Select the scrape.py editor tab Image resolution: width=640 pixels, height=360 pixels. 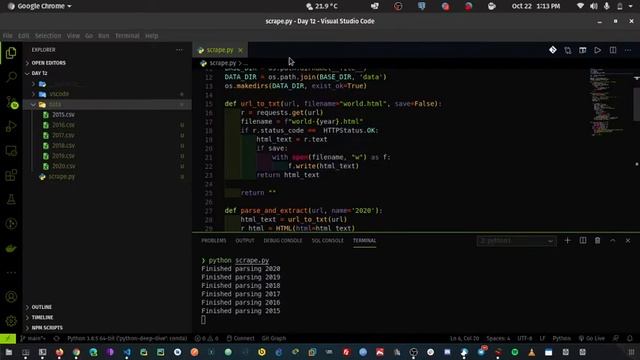pyautogui.click(x=220, y=50)
